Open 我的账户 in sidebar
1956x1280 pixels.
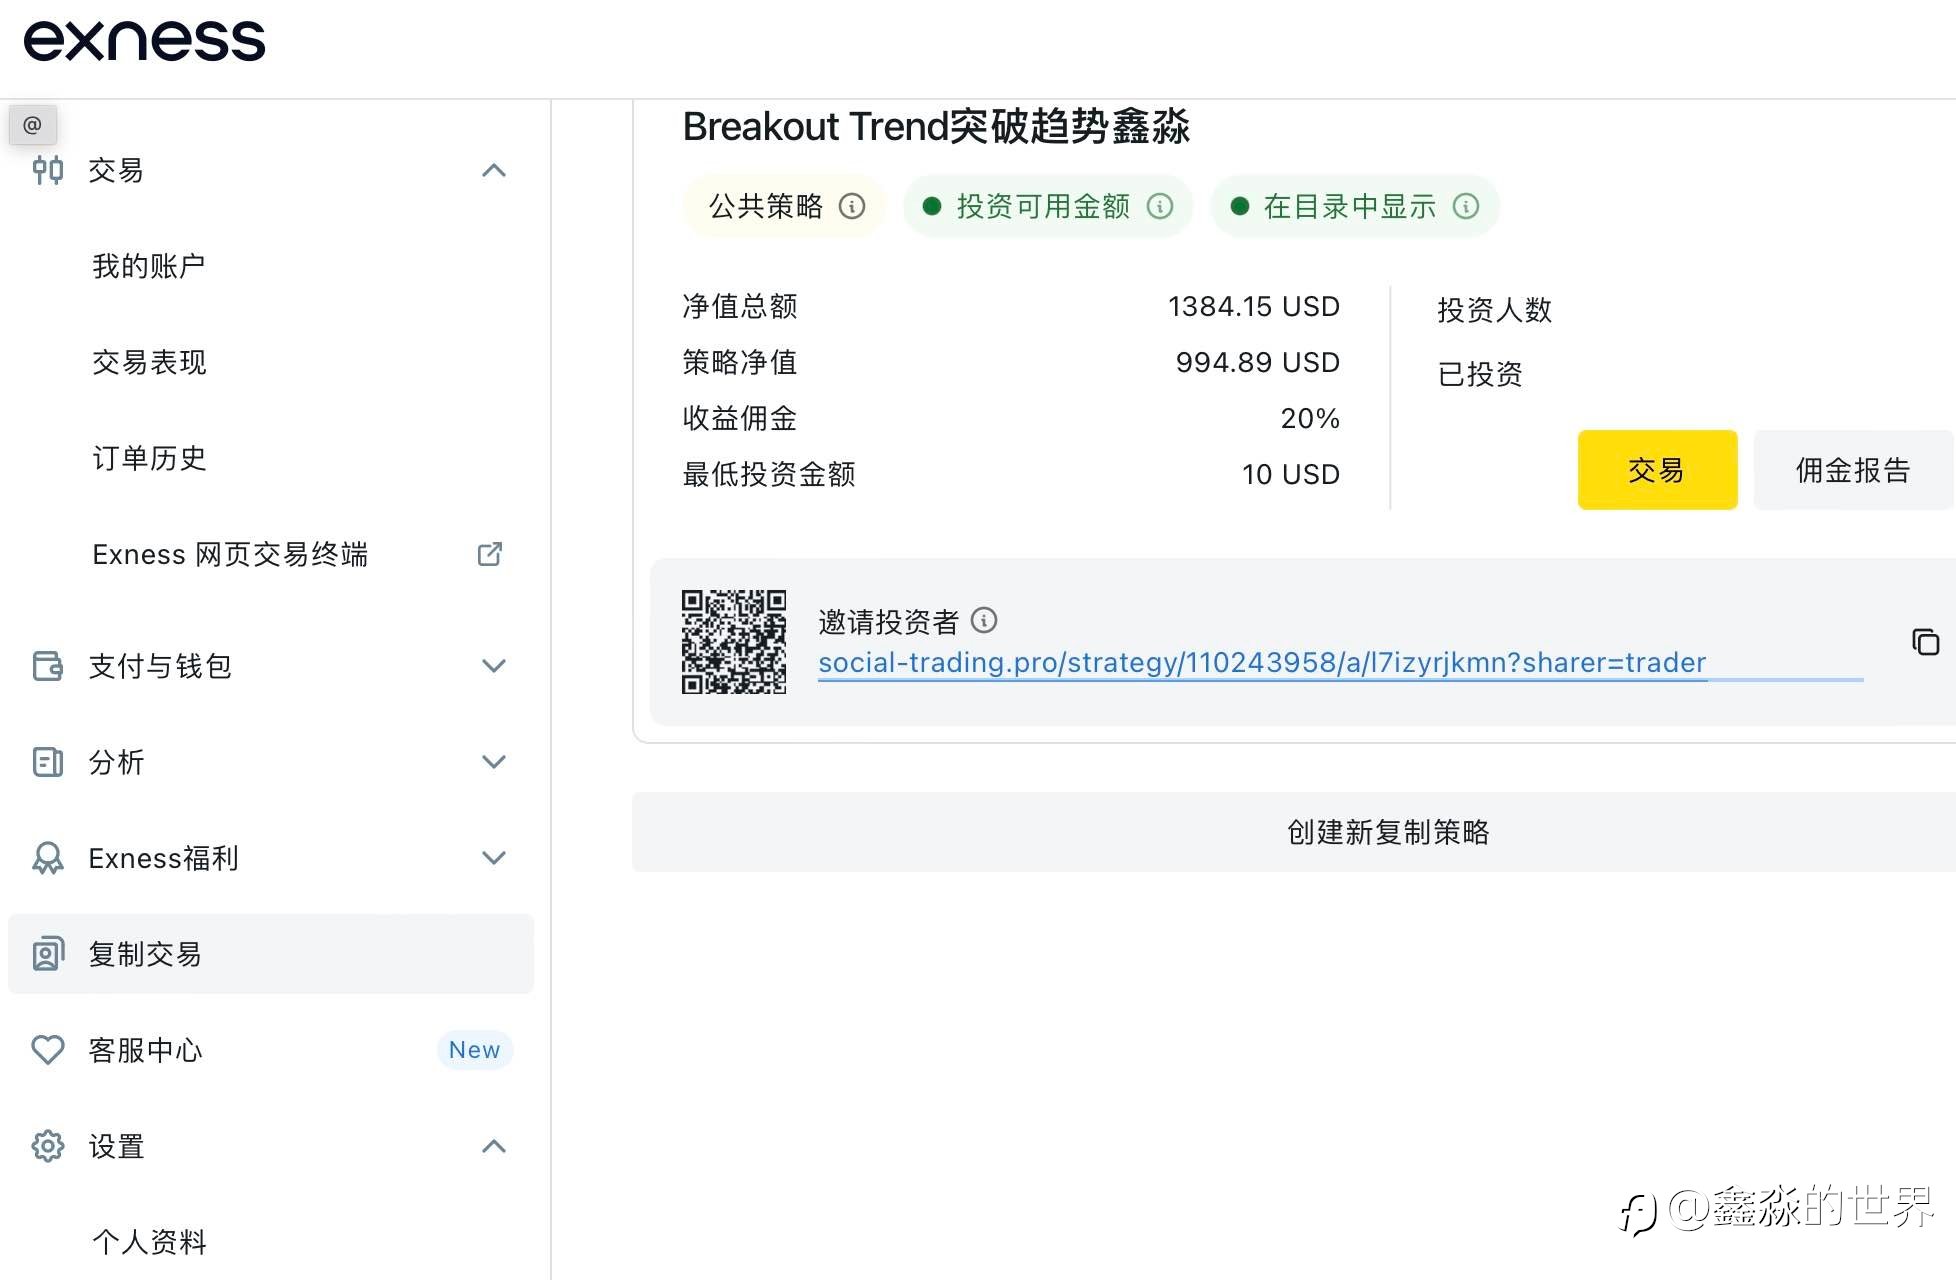coord(148,266)
